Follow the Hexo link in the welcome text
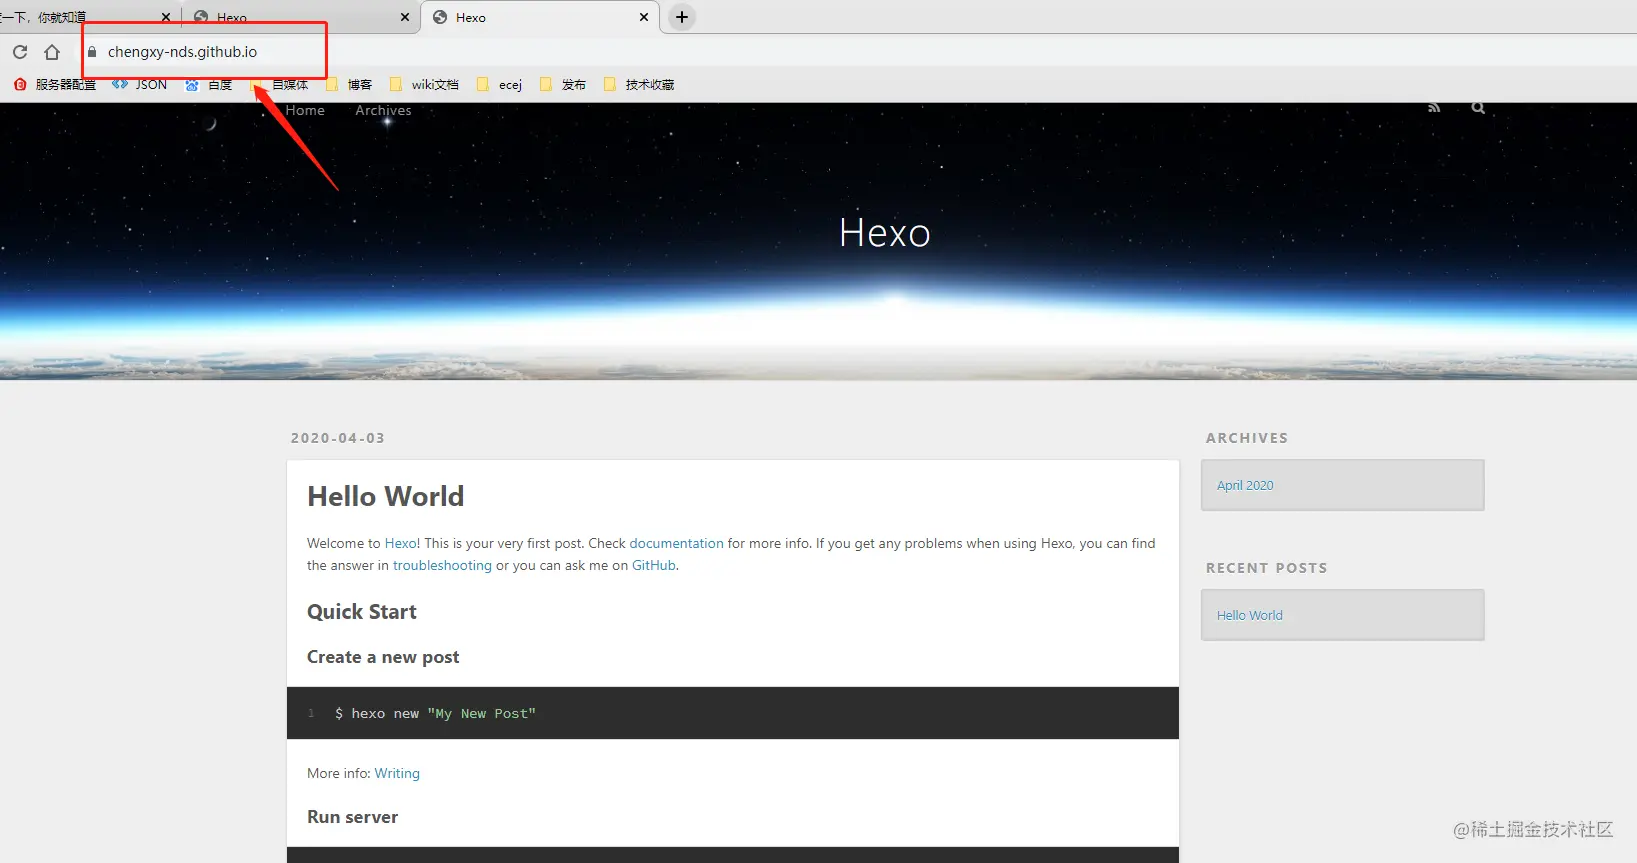This screenshot has width=1637, height=863. 401,543
